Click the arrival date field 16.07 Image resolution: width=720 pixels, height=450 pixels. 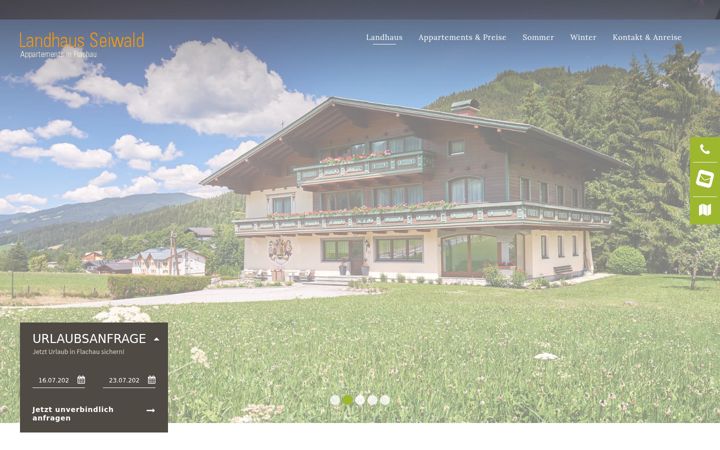(x=58, y=380)
